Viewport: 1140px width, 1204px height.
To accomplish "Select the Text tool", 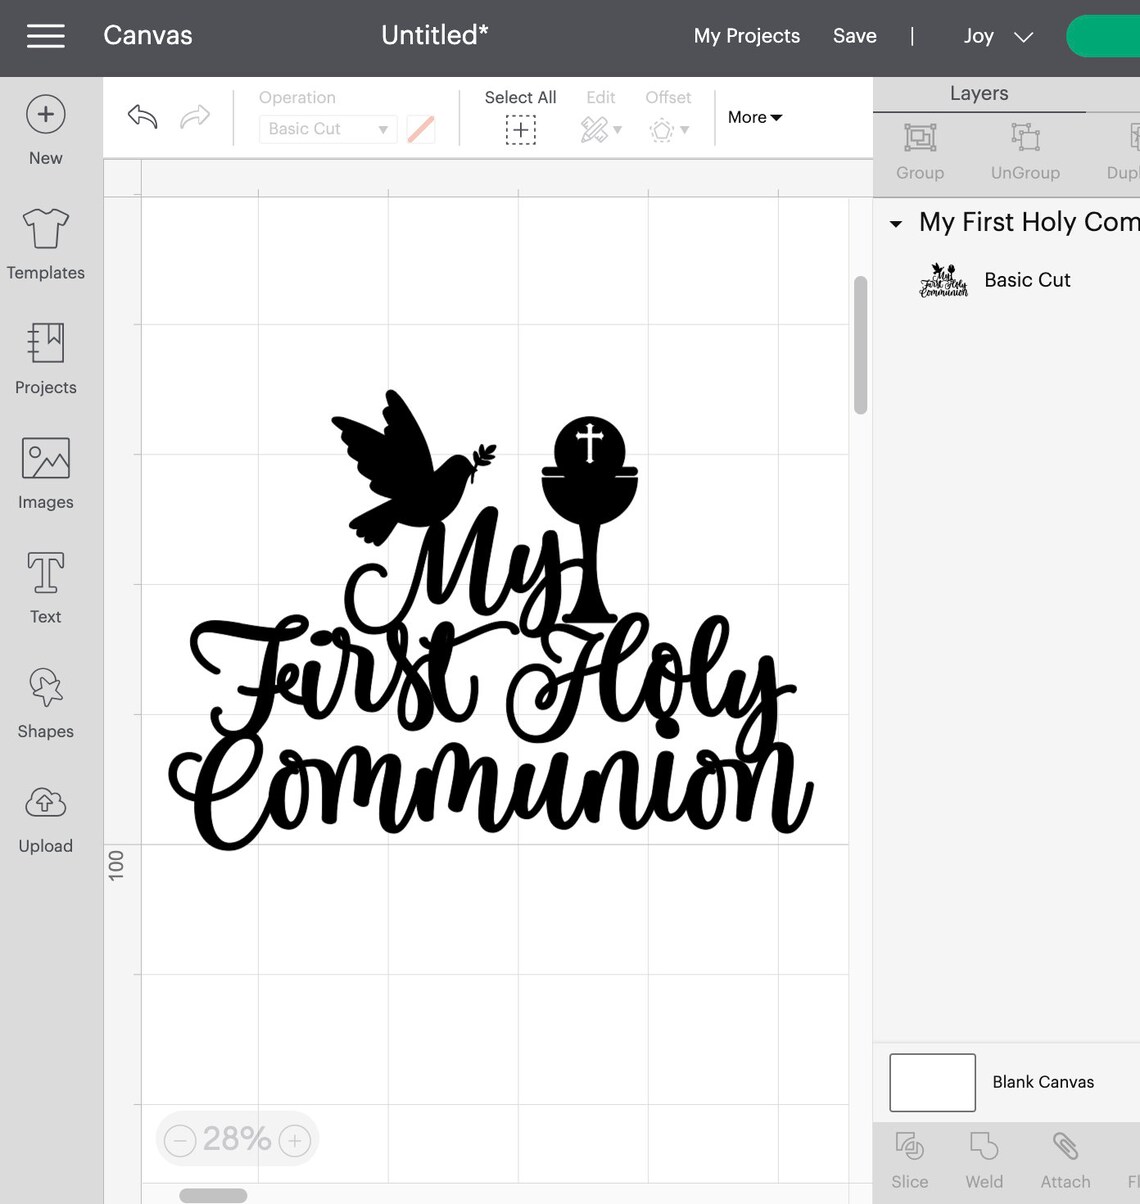I will click(x=45, y=588).
